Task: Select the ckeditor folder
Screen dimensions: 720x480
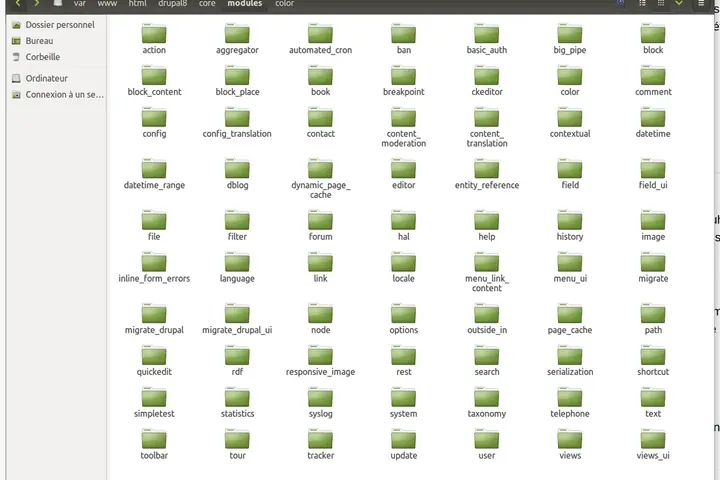Action: [x=487, y=80]
